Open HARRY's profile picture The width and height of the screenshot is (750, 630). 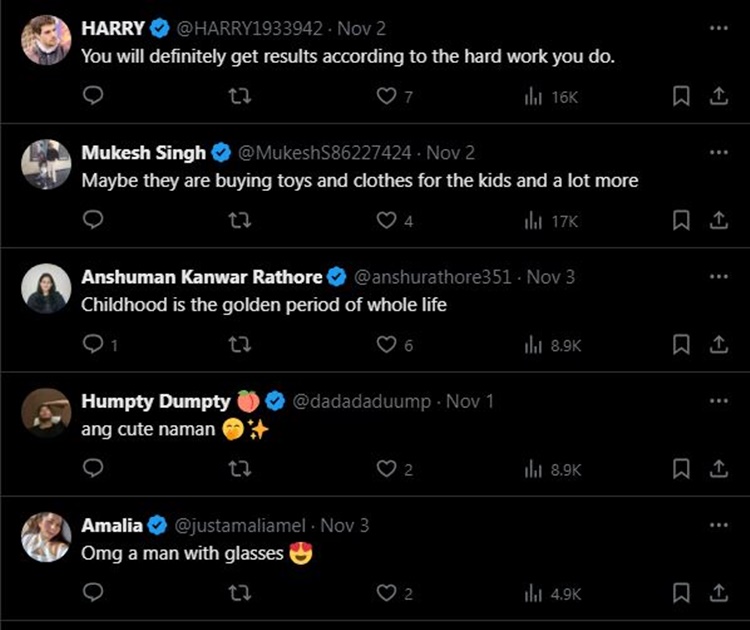coord(46,41)
